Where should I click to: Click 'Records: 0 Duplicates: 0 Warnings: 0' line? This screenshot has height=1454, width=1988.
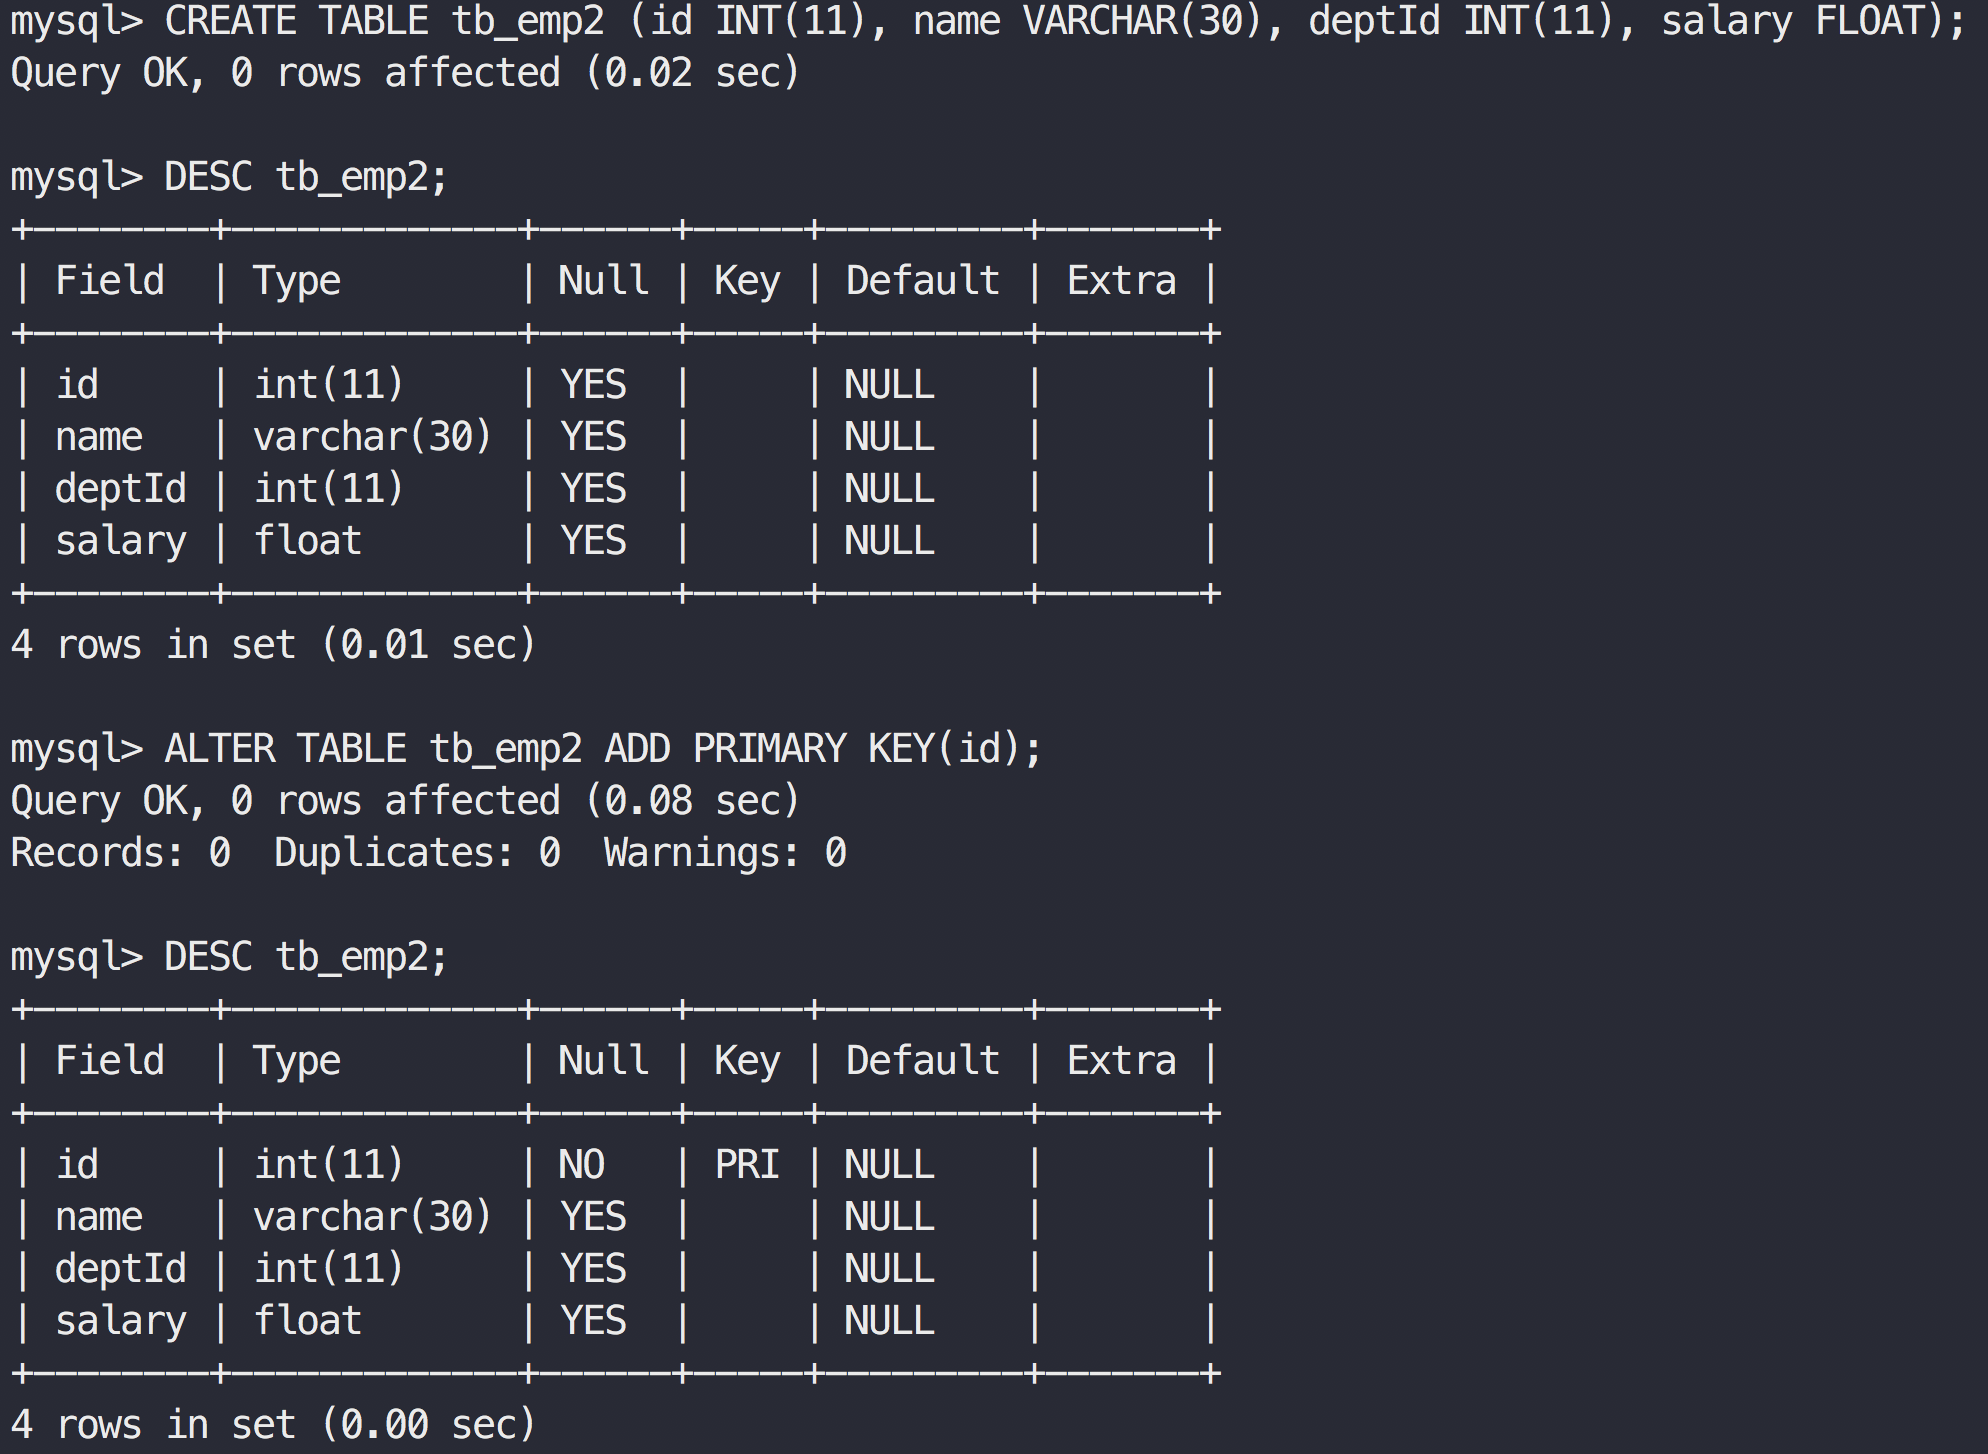pyautogui.click(x=428, y=853)
